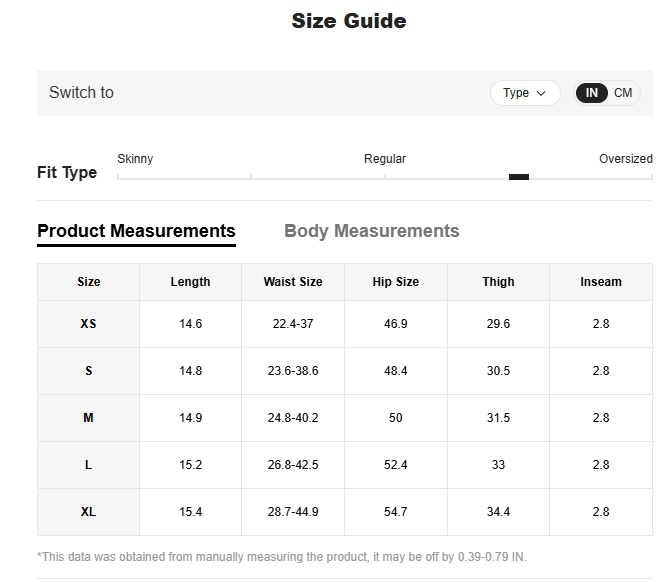Click the Length column header
This screenshot has width=669, height=582.
(190, 282)
